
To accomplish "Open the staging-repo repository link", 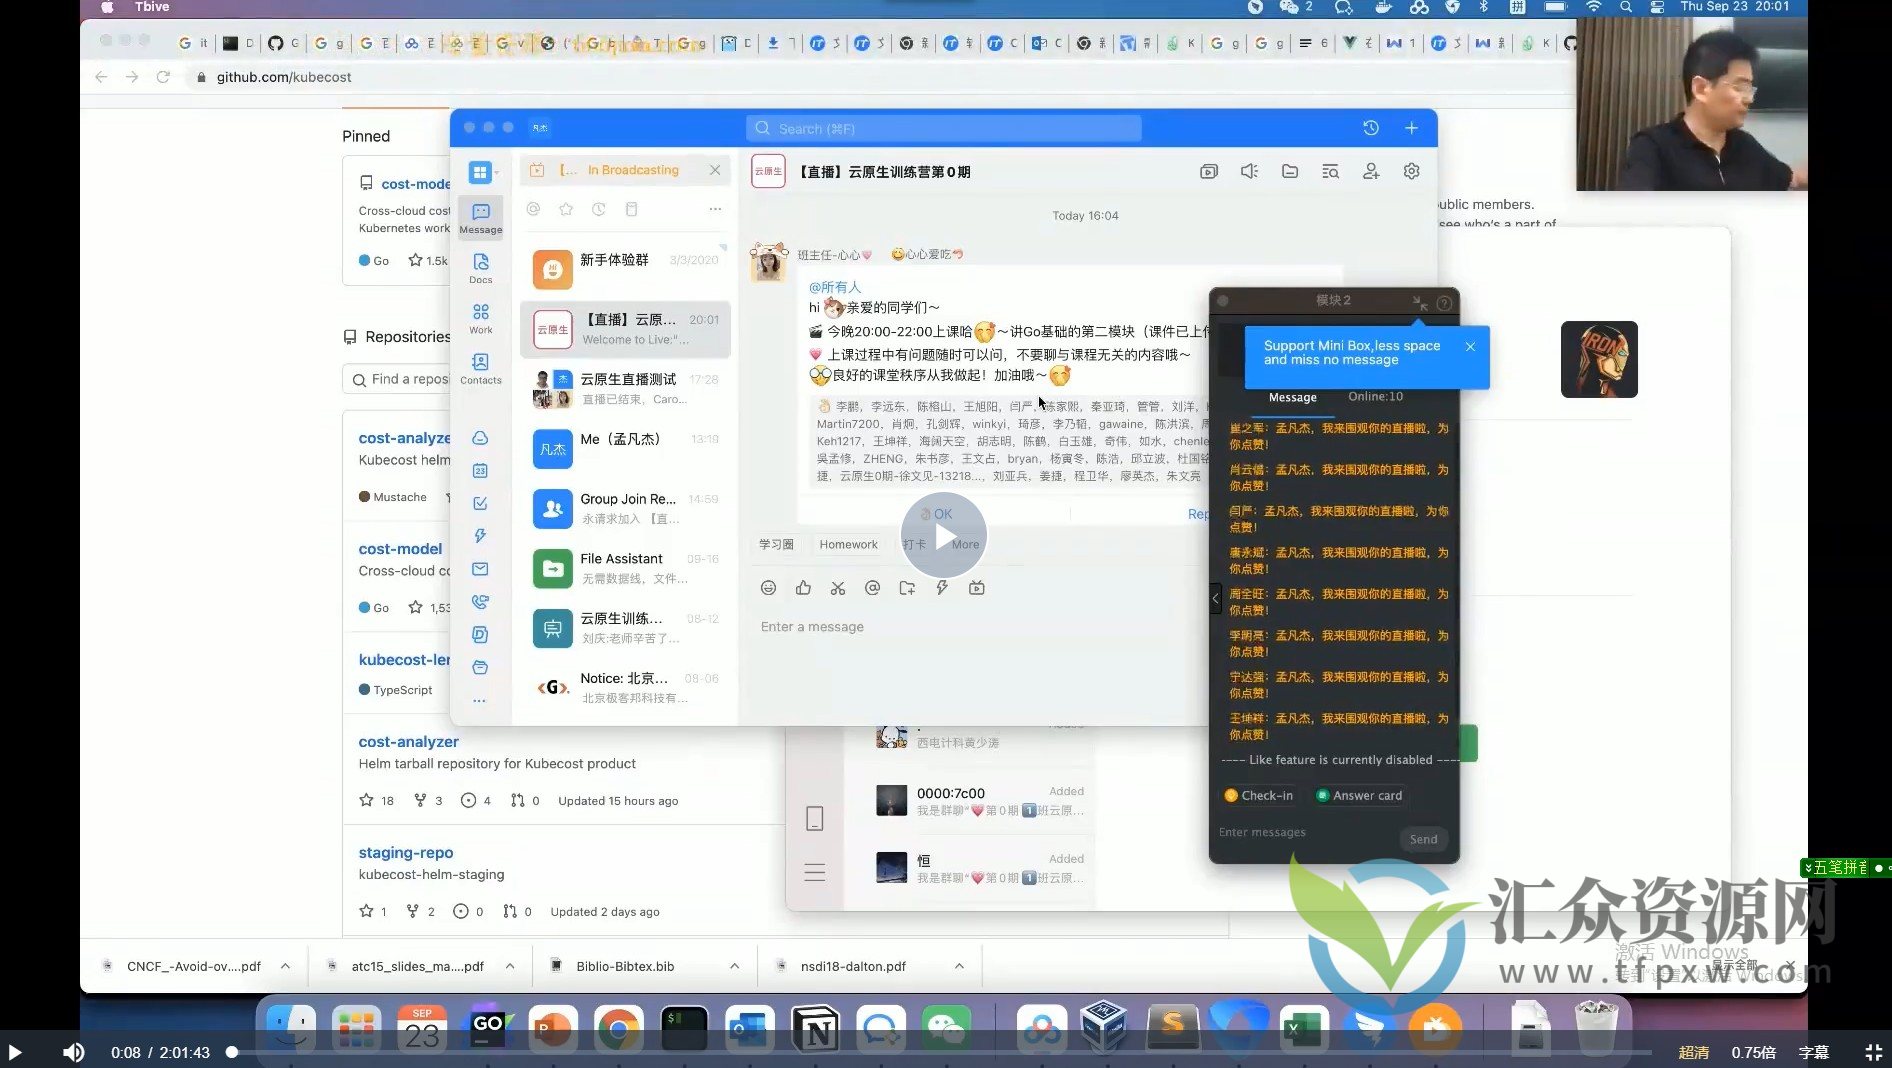I will [x=406, y=852].
